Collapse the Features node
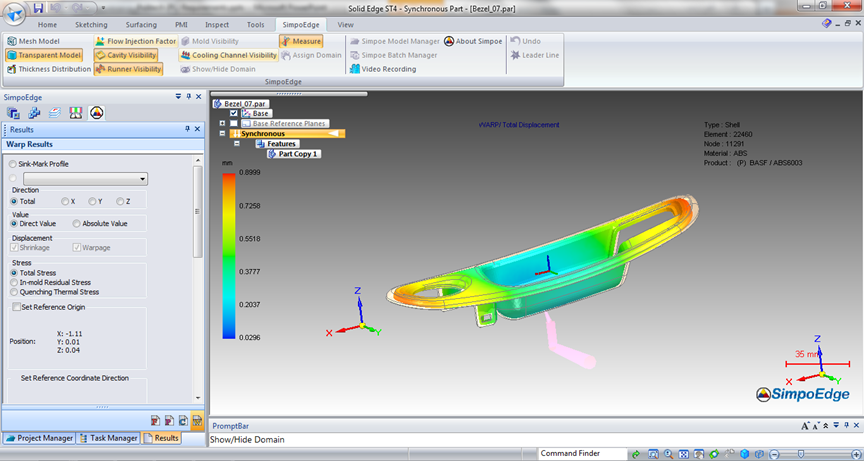Image resolution: width=864 pixels, height=461 pixels. [x=236, y=144]
